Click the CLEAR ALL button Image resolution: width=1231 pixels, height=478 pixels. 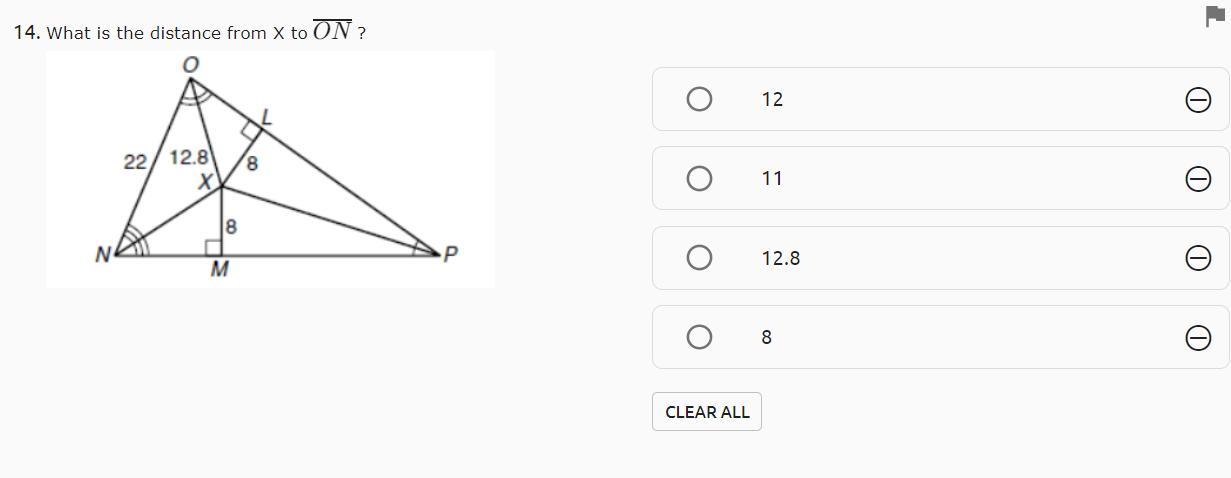coord(707,412)
